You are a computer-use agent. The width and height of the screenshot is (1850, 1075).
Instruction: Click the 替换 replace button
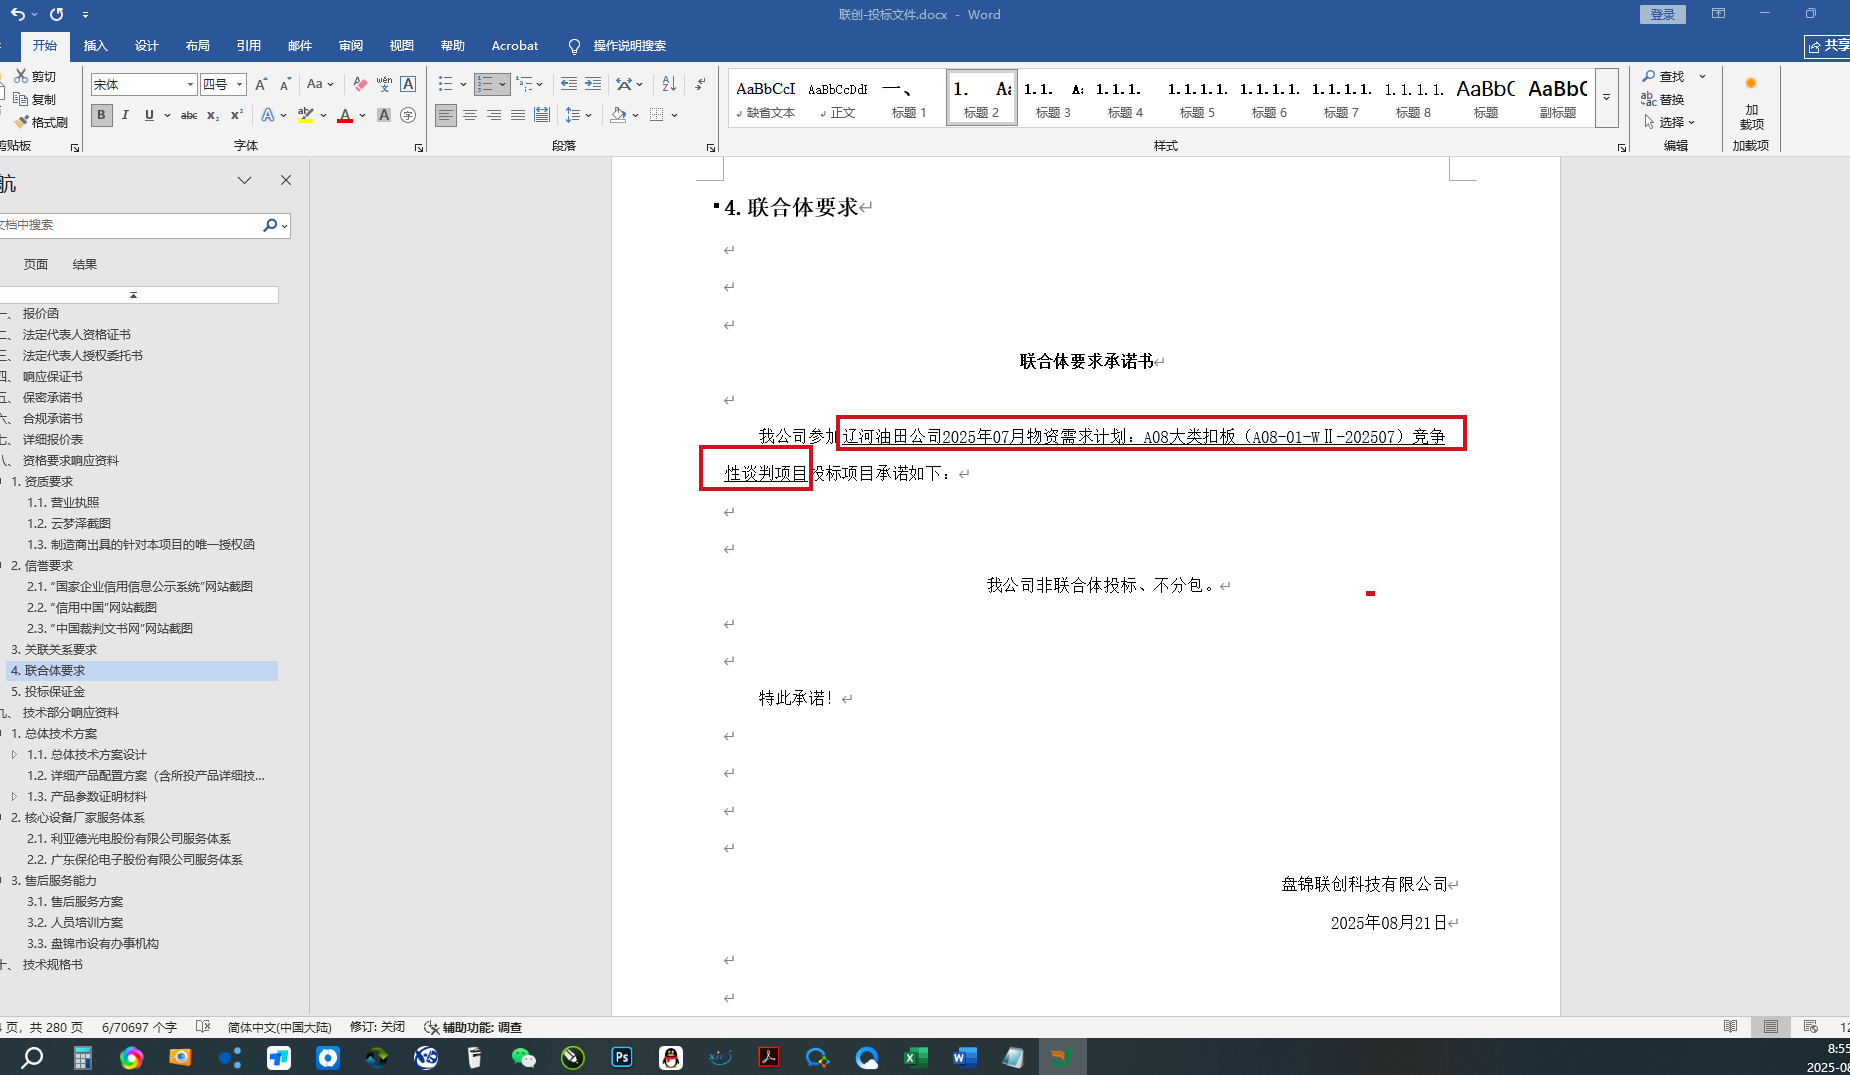(x=1663, y=99)
